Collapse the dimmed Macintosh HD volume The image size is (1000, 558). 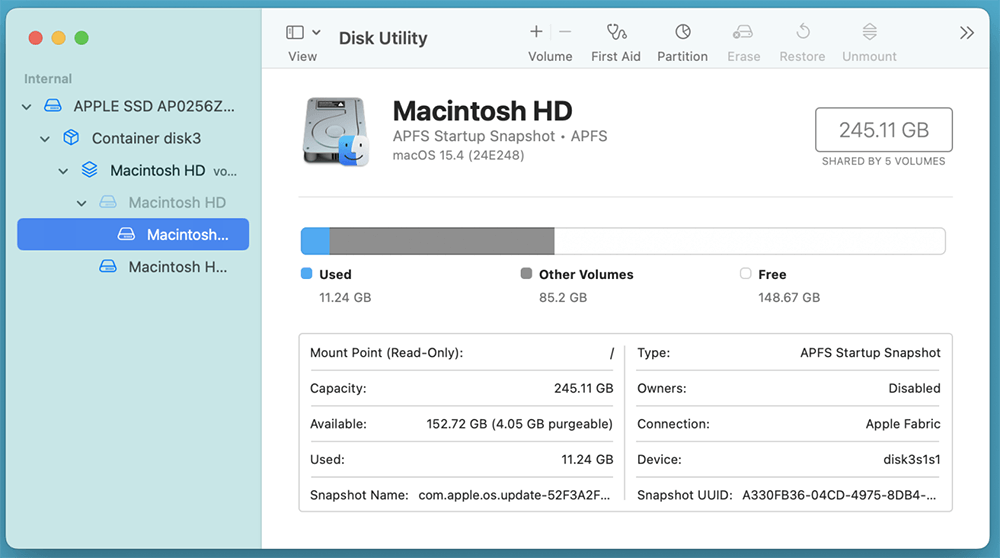82,203
